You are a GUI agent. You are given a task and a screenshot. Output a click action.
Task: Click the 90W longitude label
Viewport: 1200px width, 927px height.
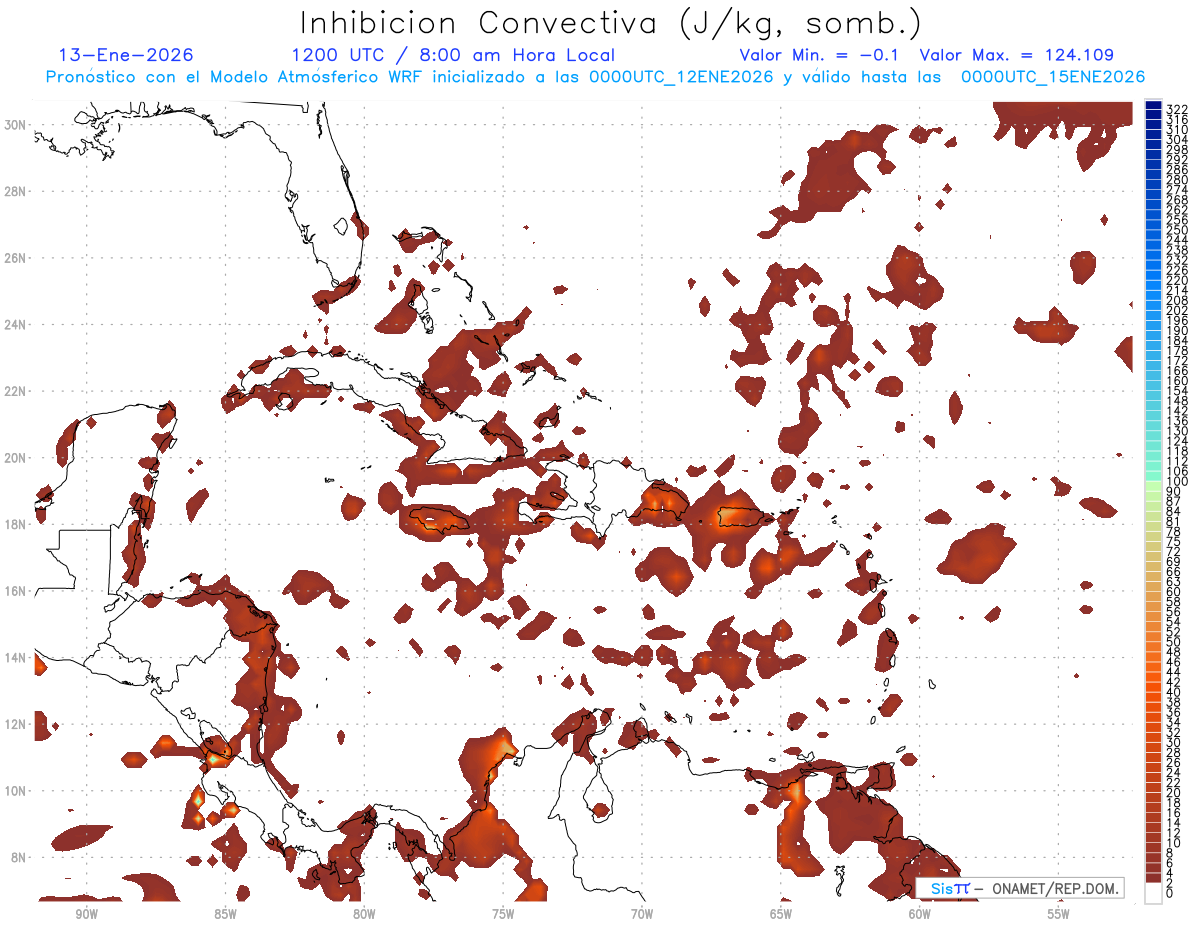point(85,914)
